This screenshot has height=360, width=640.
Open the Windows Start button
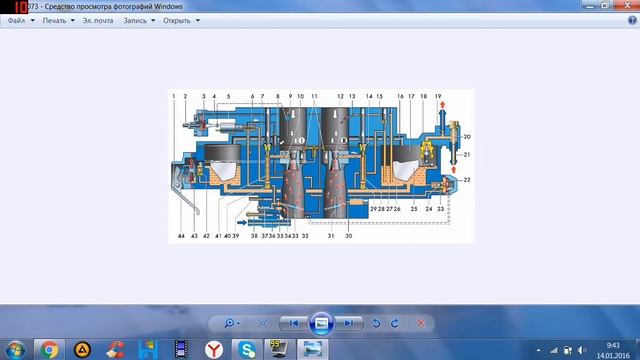[x=15, y=350]
